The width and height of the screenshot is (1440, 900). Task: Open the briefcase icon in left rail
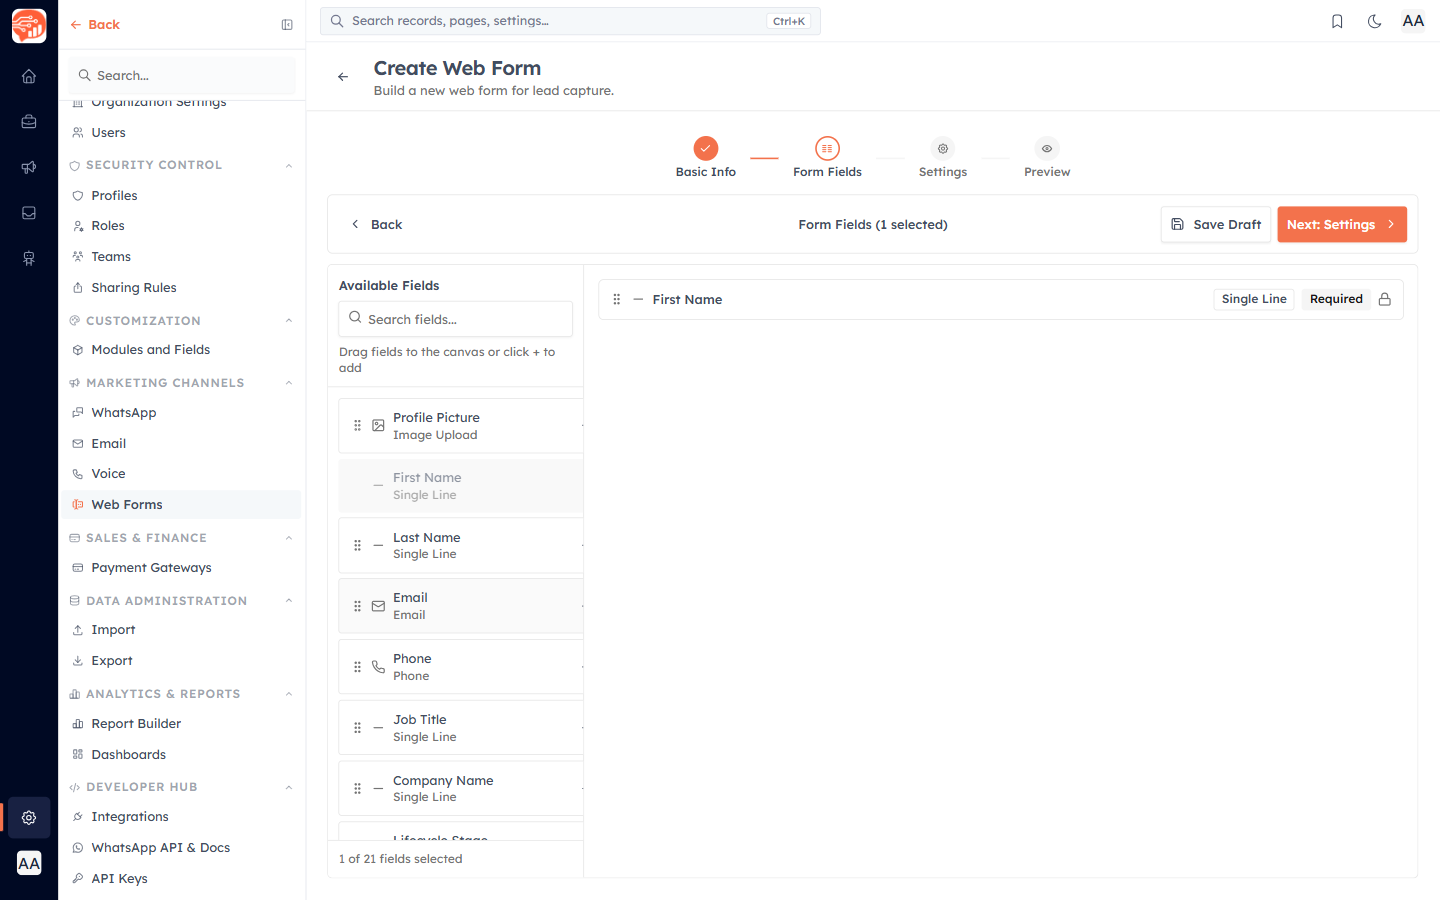(x=29, y=122)
